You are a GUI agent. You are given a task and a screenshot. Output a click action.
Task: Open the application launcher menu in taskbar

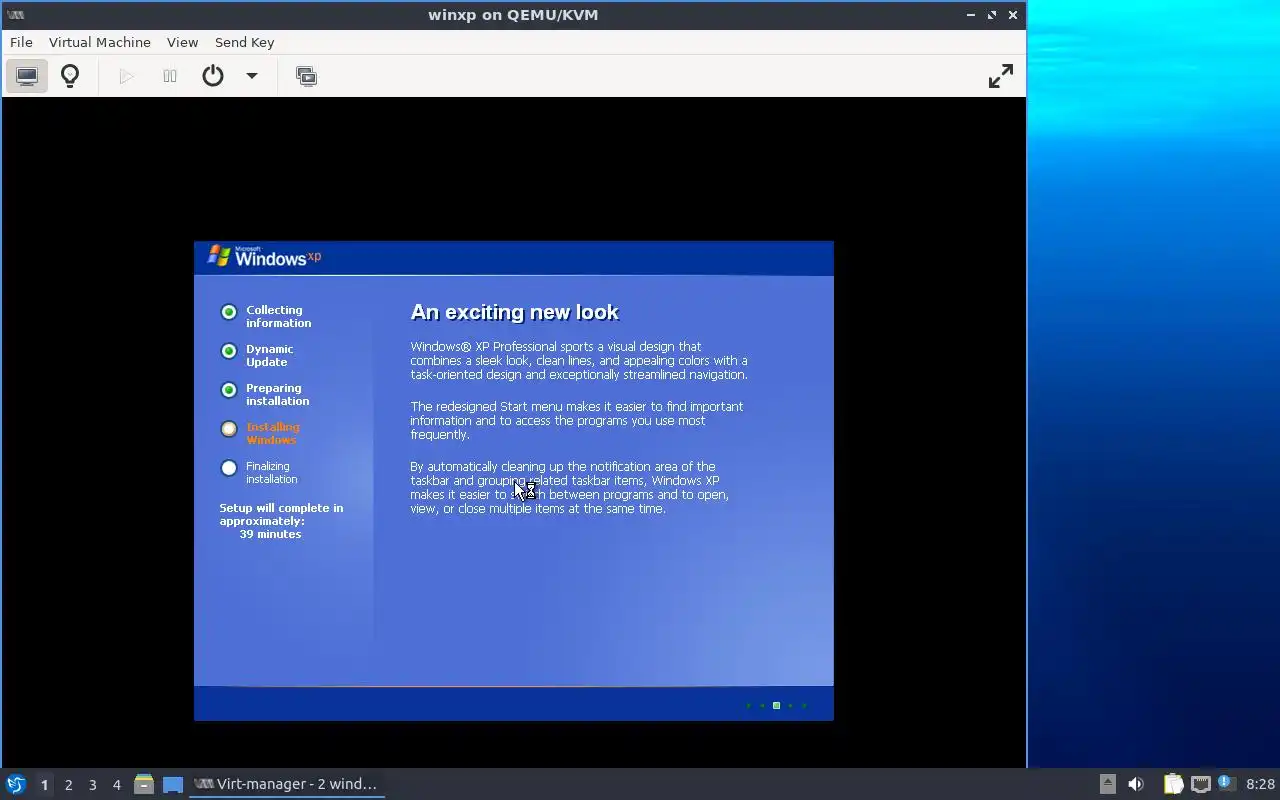pyautogui.click(x=16, y=784)
